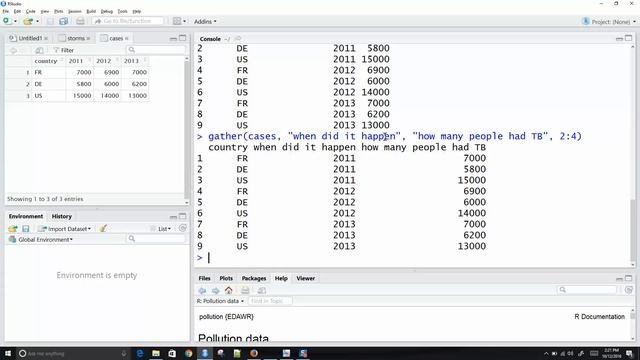Refresh the Environment pane with circular arrow
The width and height of the screenshot is (640, 360).
point(182,229)
